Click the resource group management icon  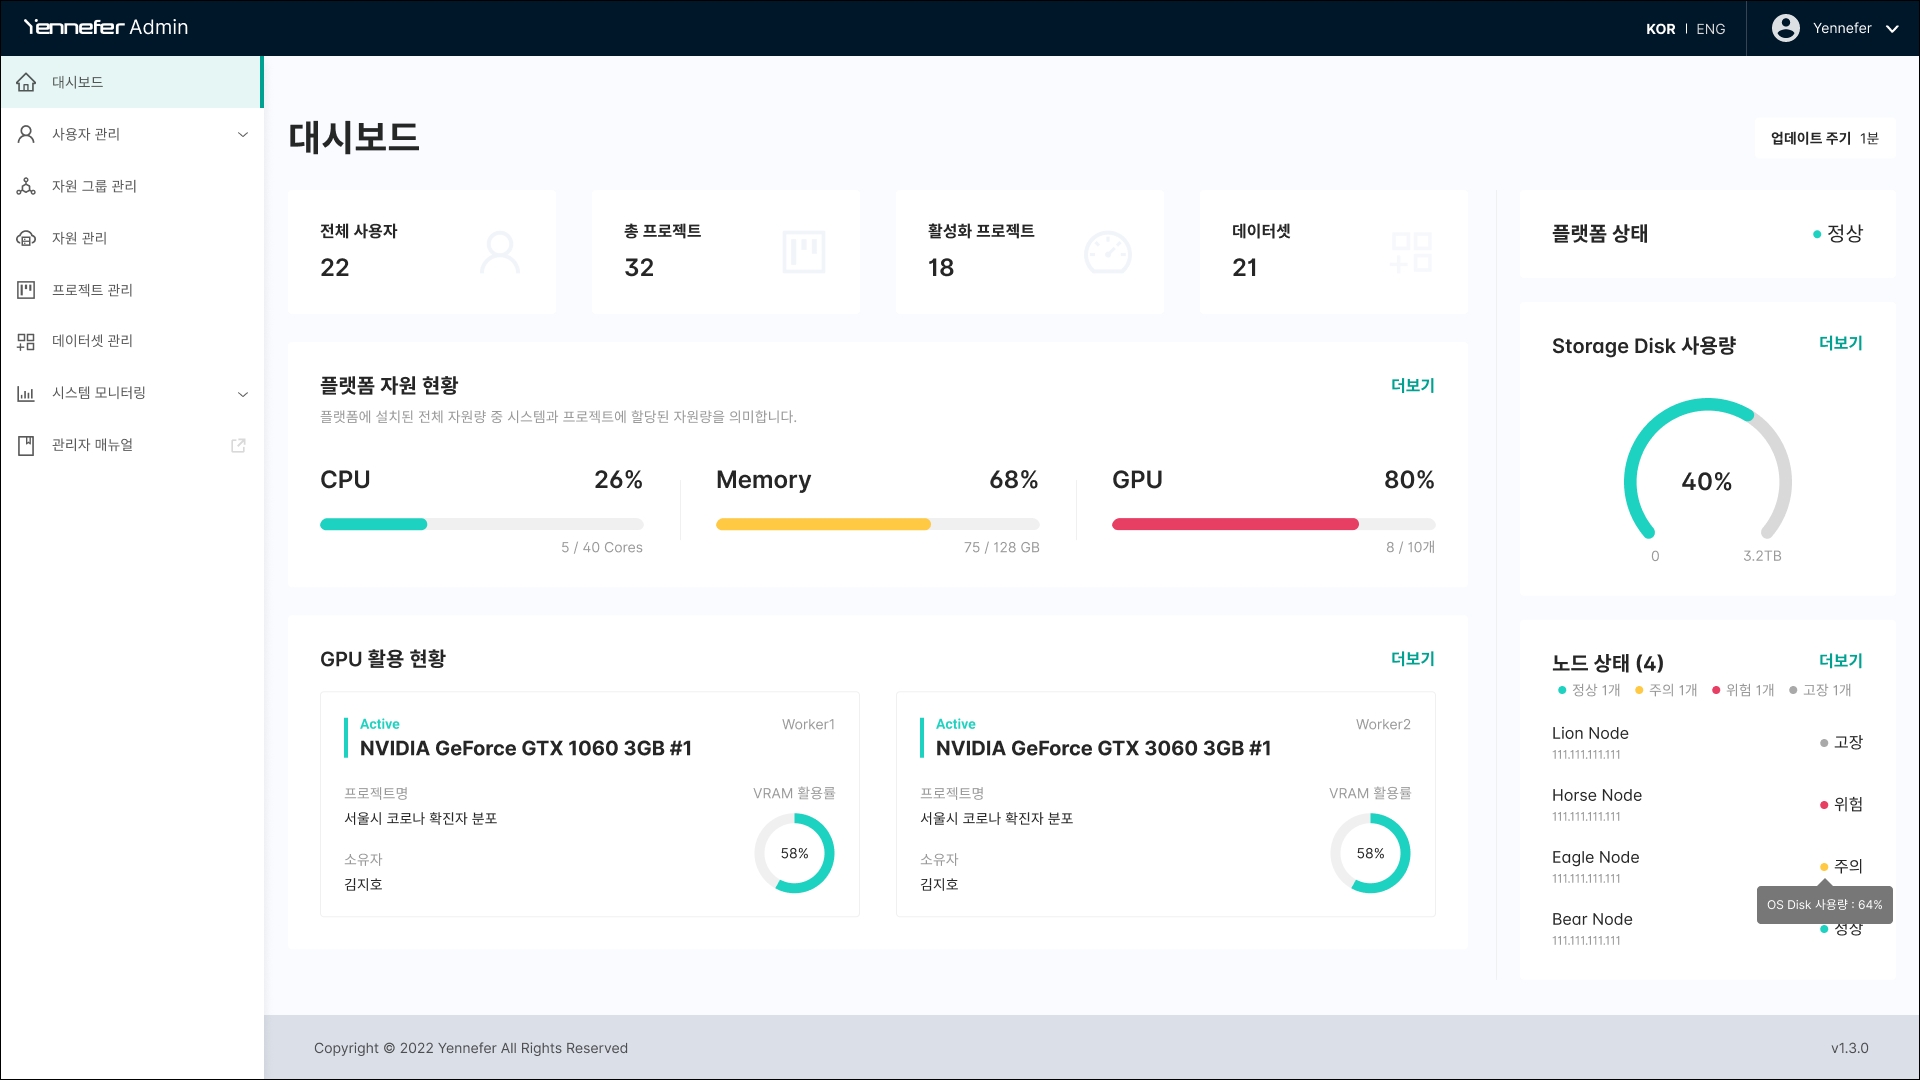coord(26,186)
